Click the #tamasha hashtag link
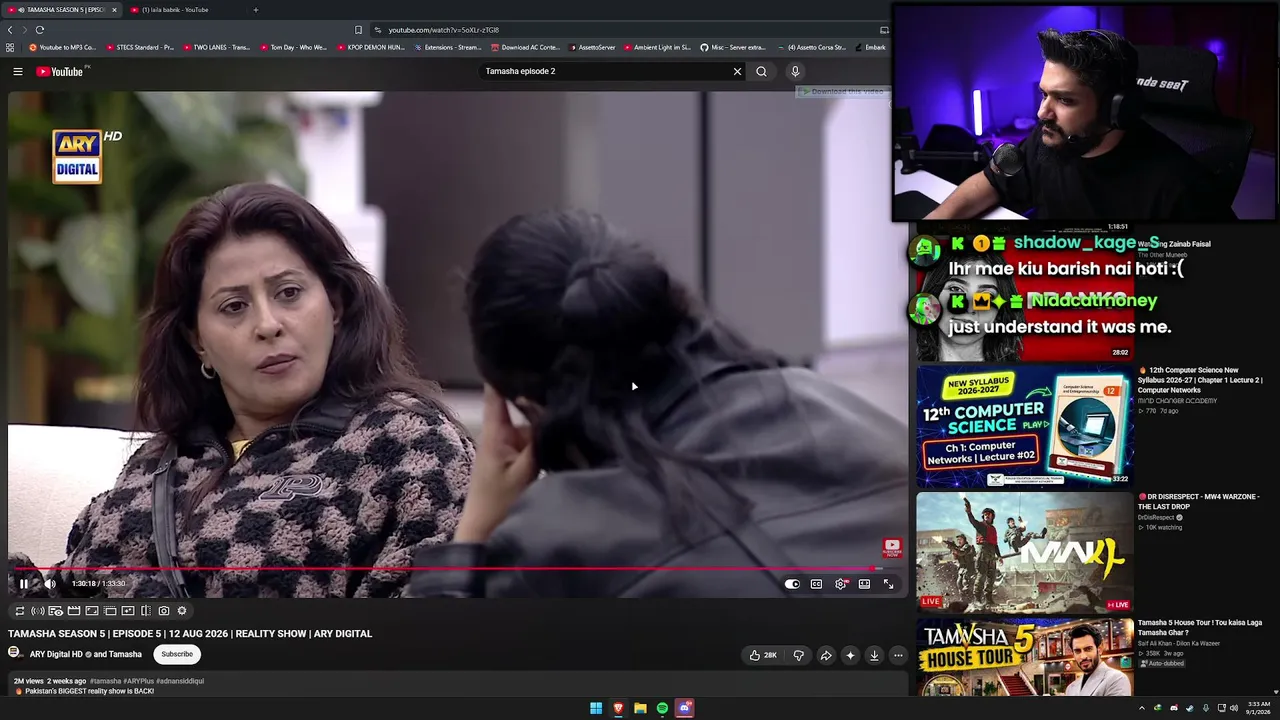The image size is (1280, 720). (x=105, y=681)
